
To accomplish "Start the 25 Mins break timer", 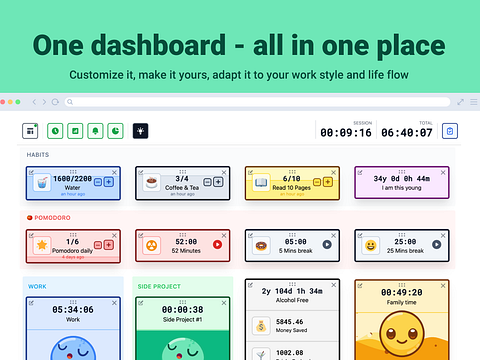I will 437,245.
